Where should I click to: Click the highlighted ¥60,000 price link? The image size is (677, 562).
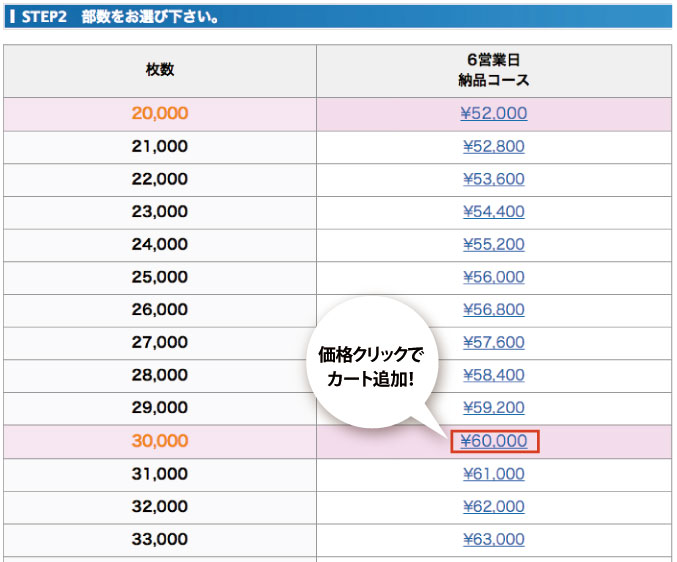point(494,441)
